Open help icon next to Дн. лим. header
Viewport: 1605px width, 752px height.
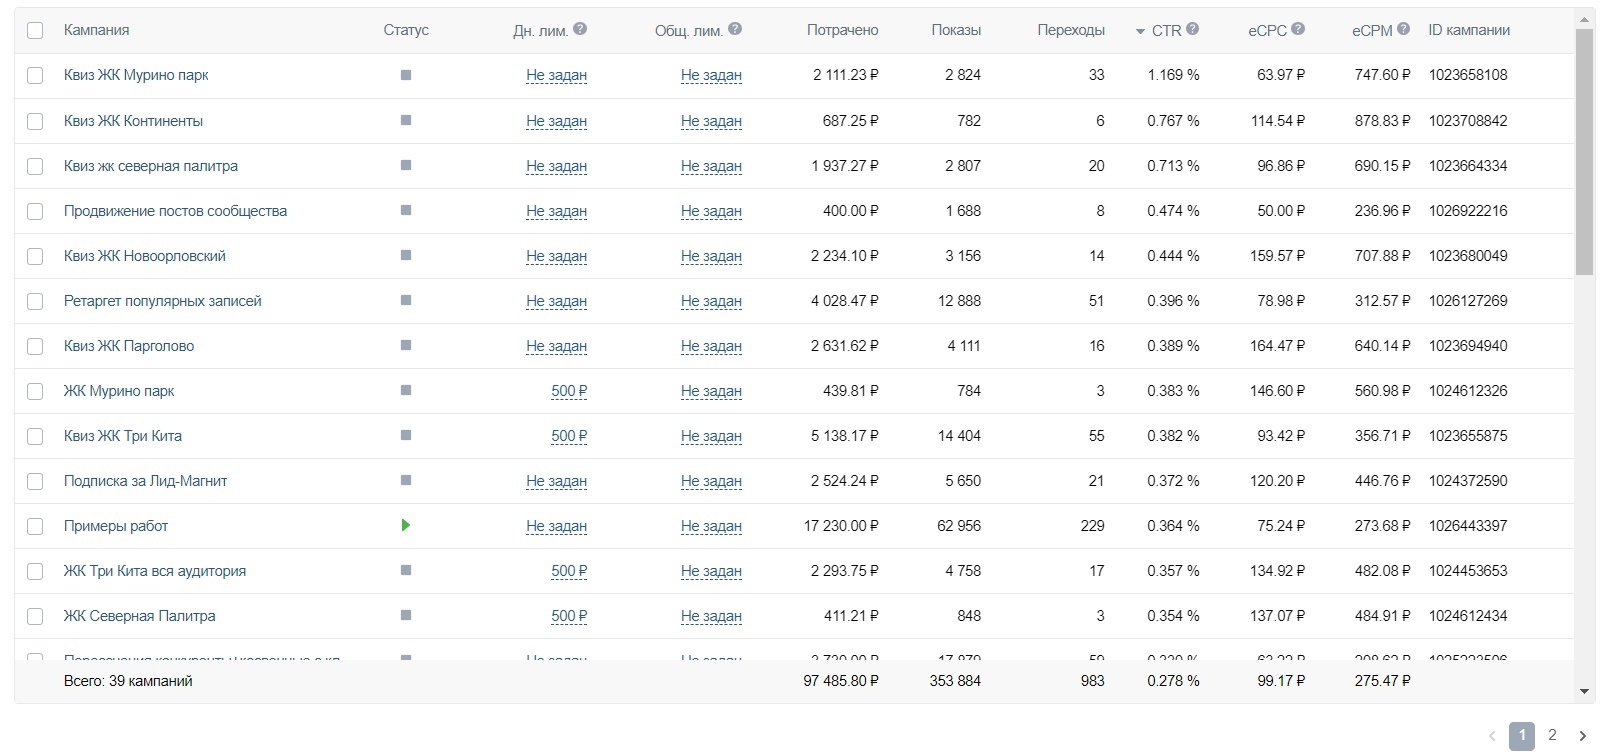click(x=580, y=29)
